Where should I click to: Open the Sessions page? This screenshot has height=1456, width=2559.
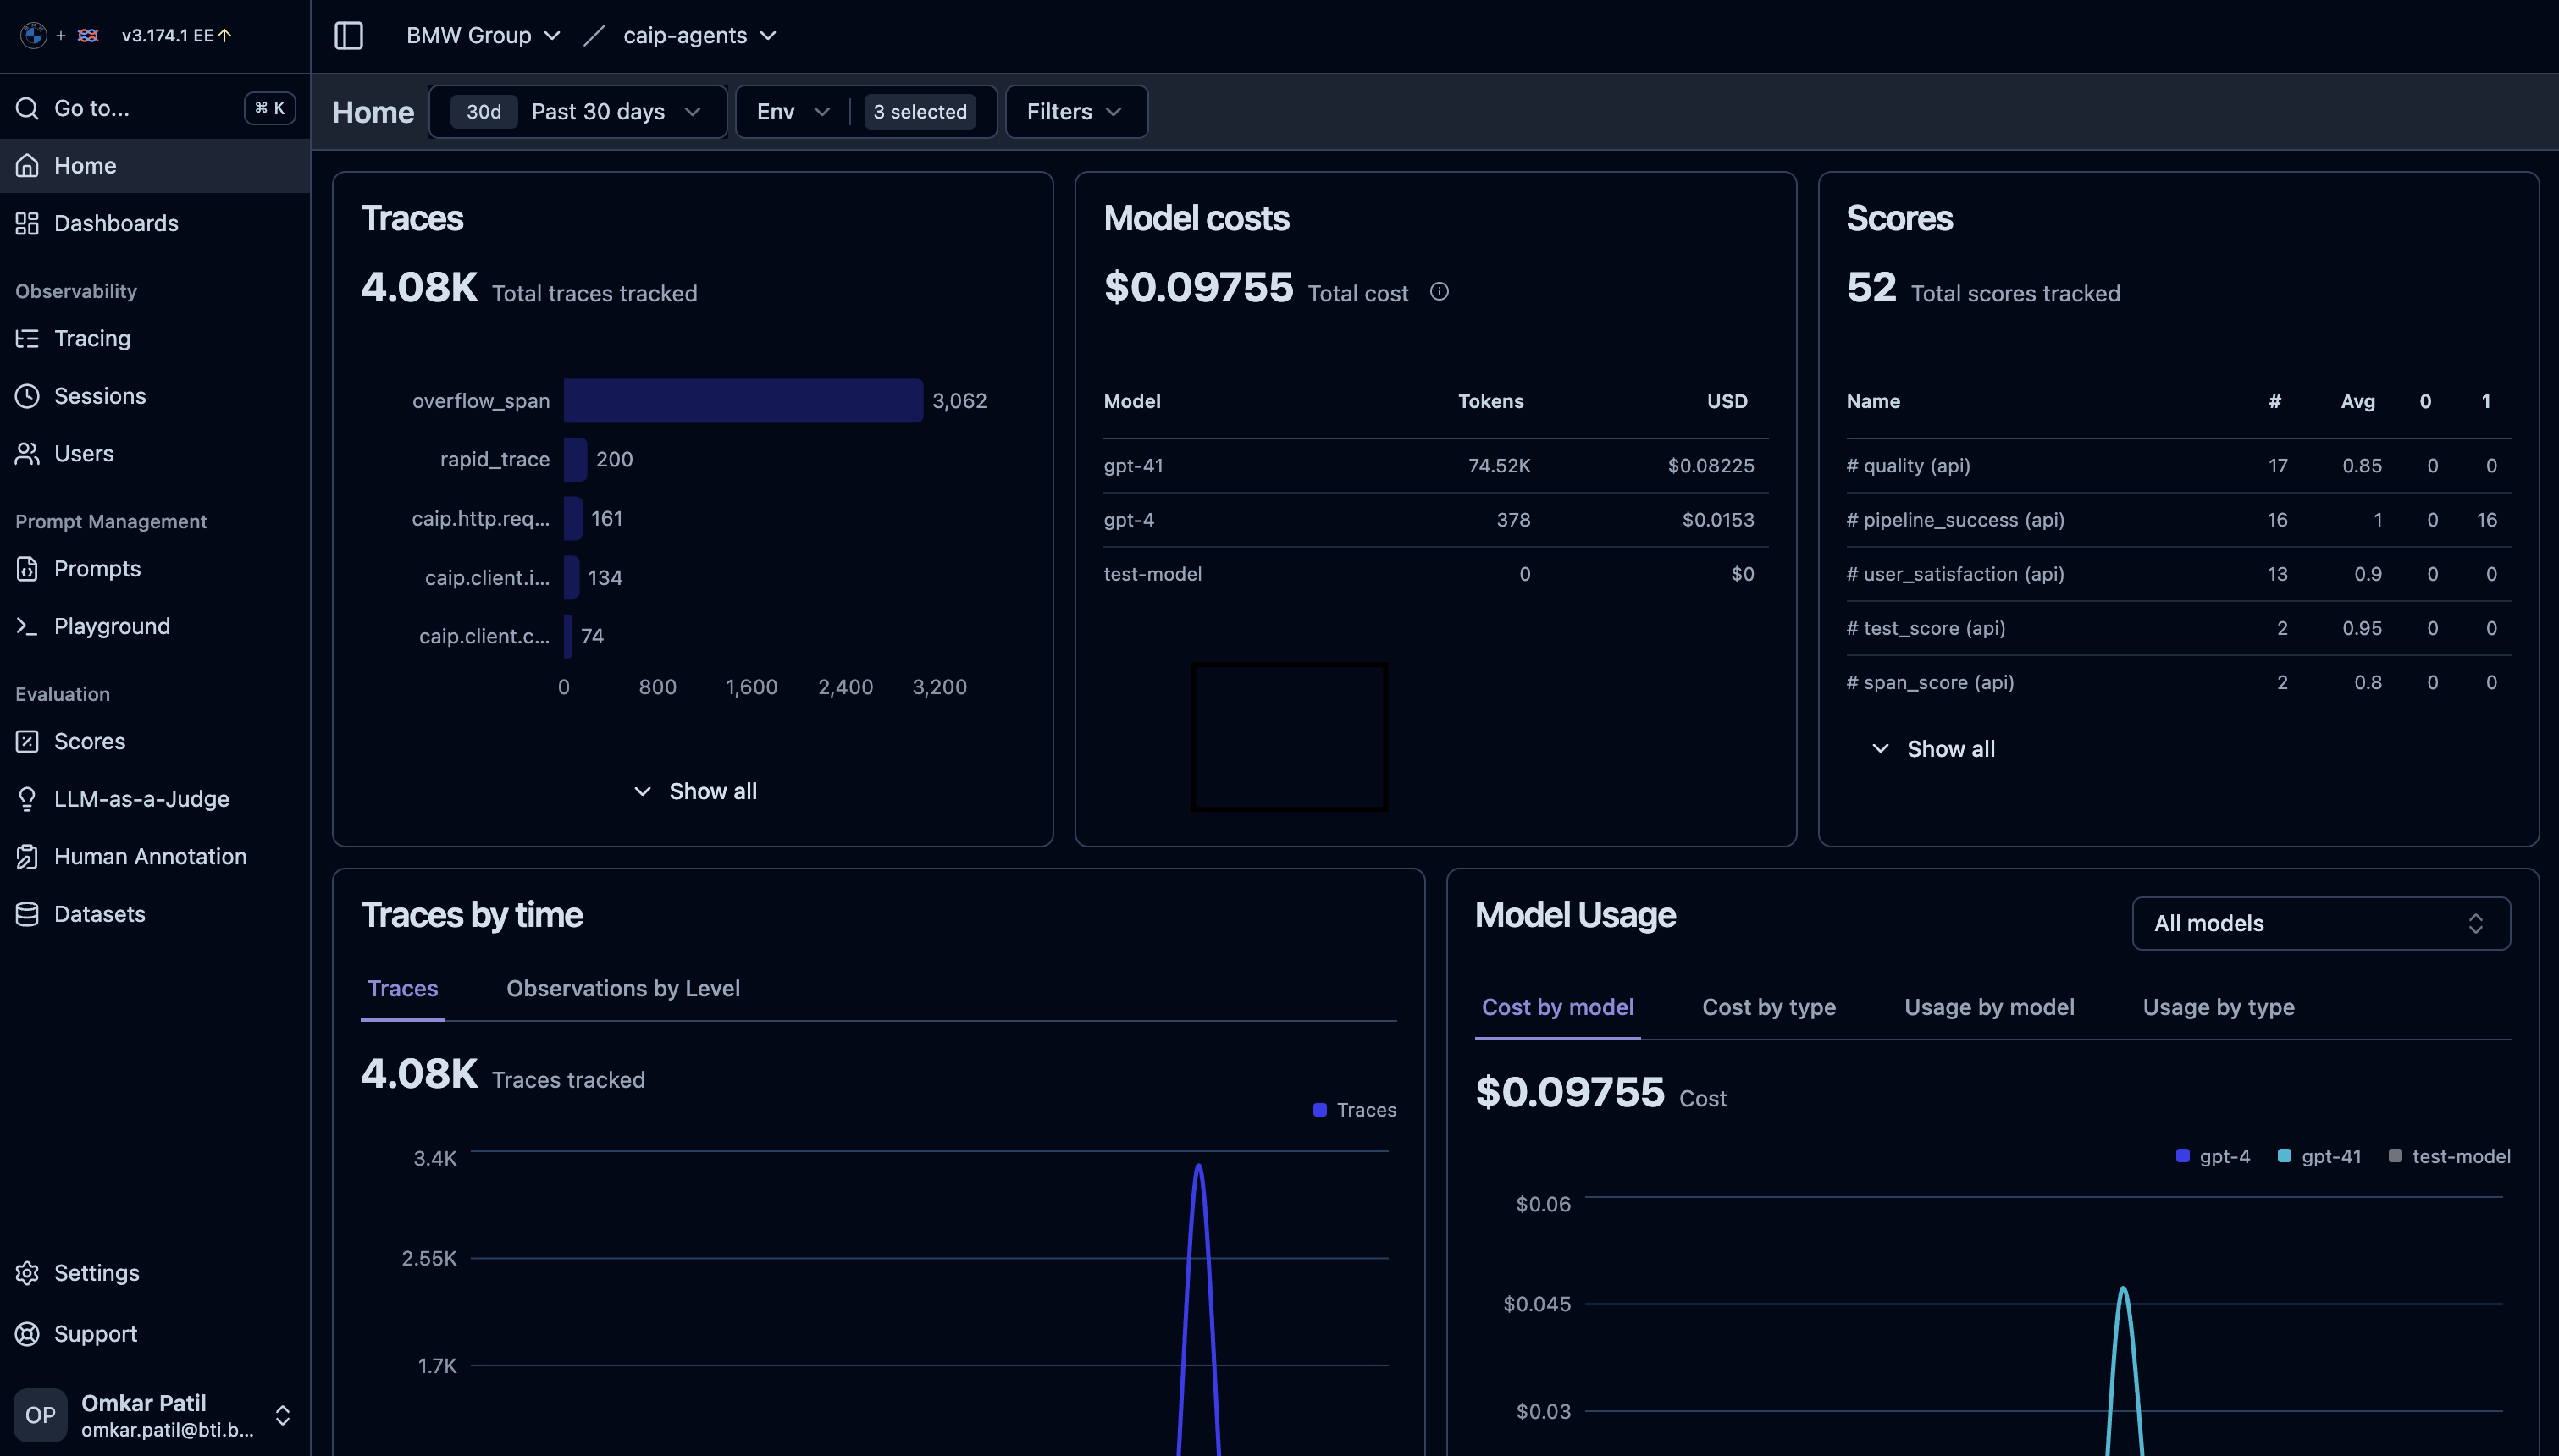(x=155, y=396)
